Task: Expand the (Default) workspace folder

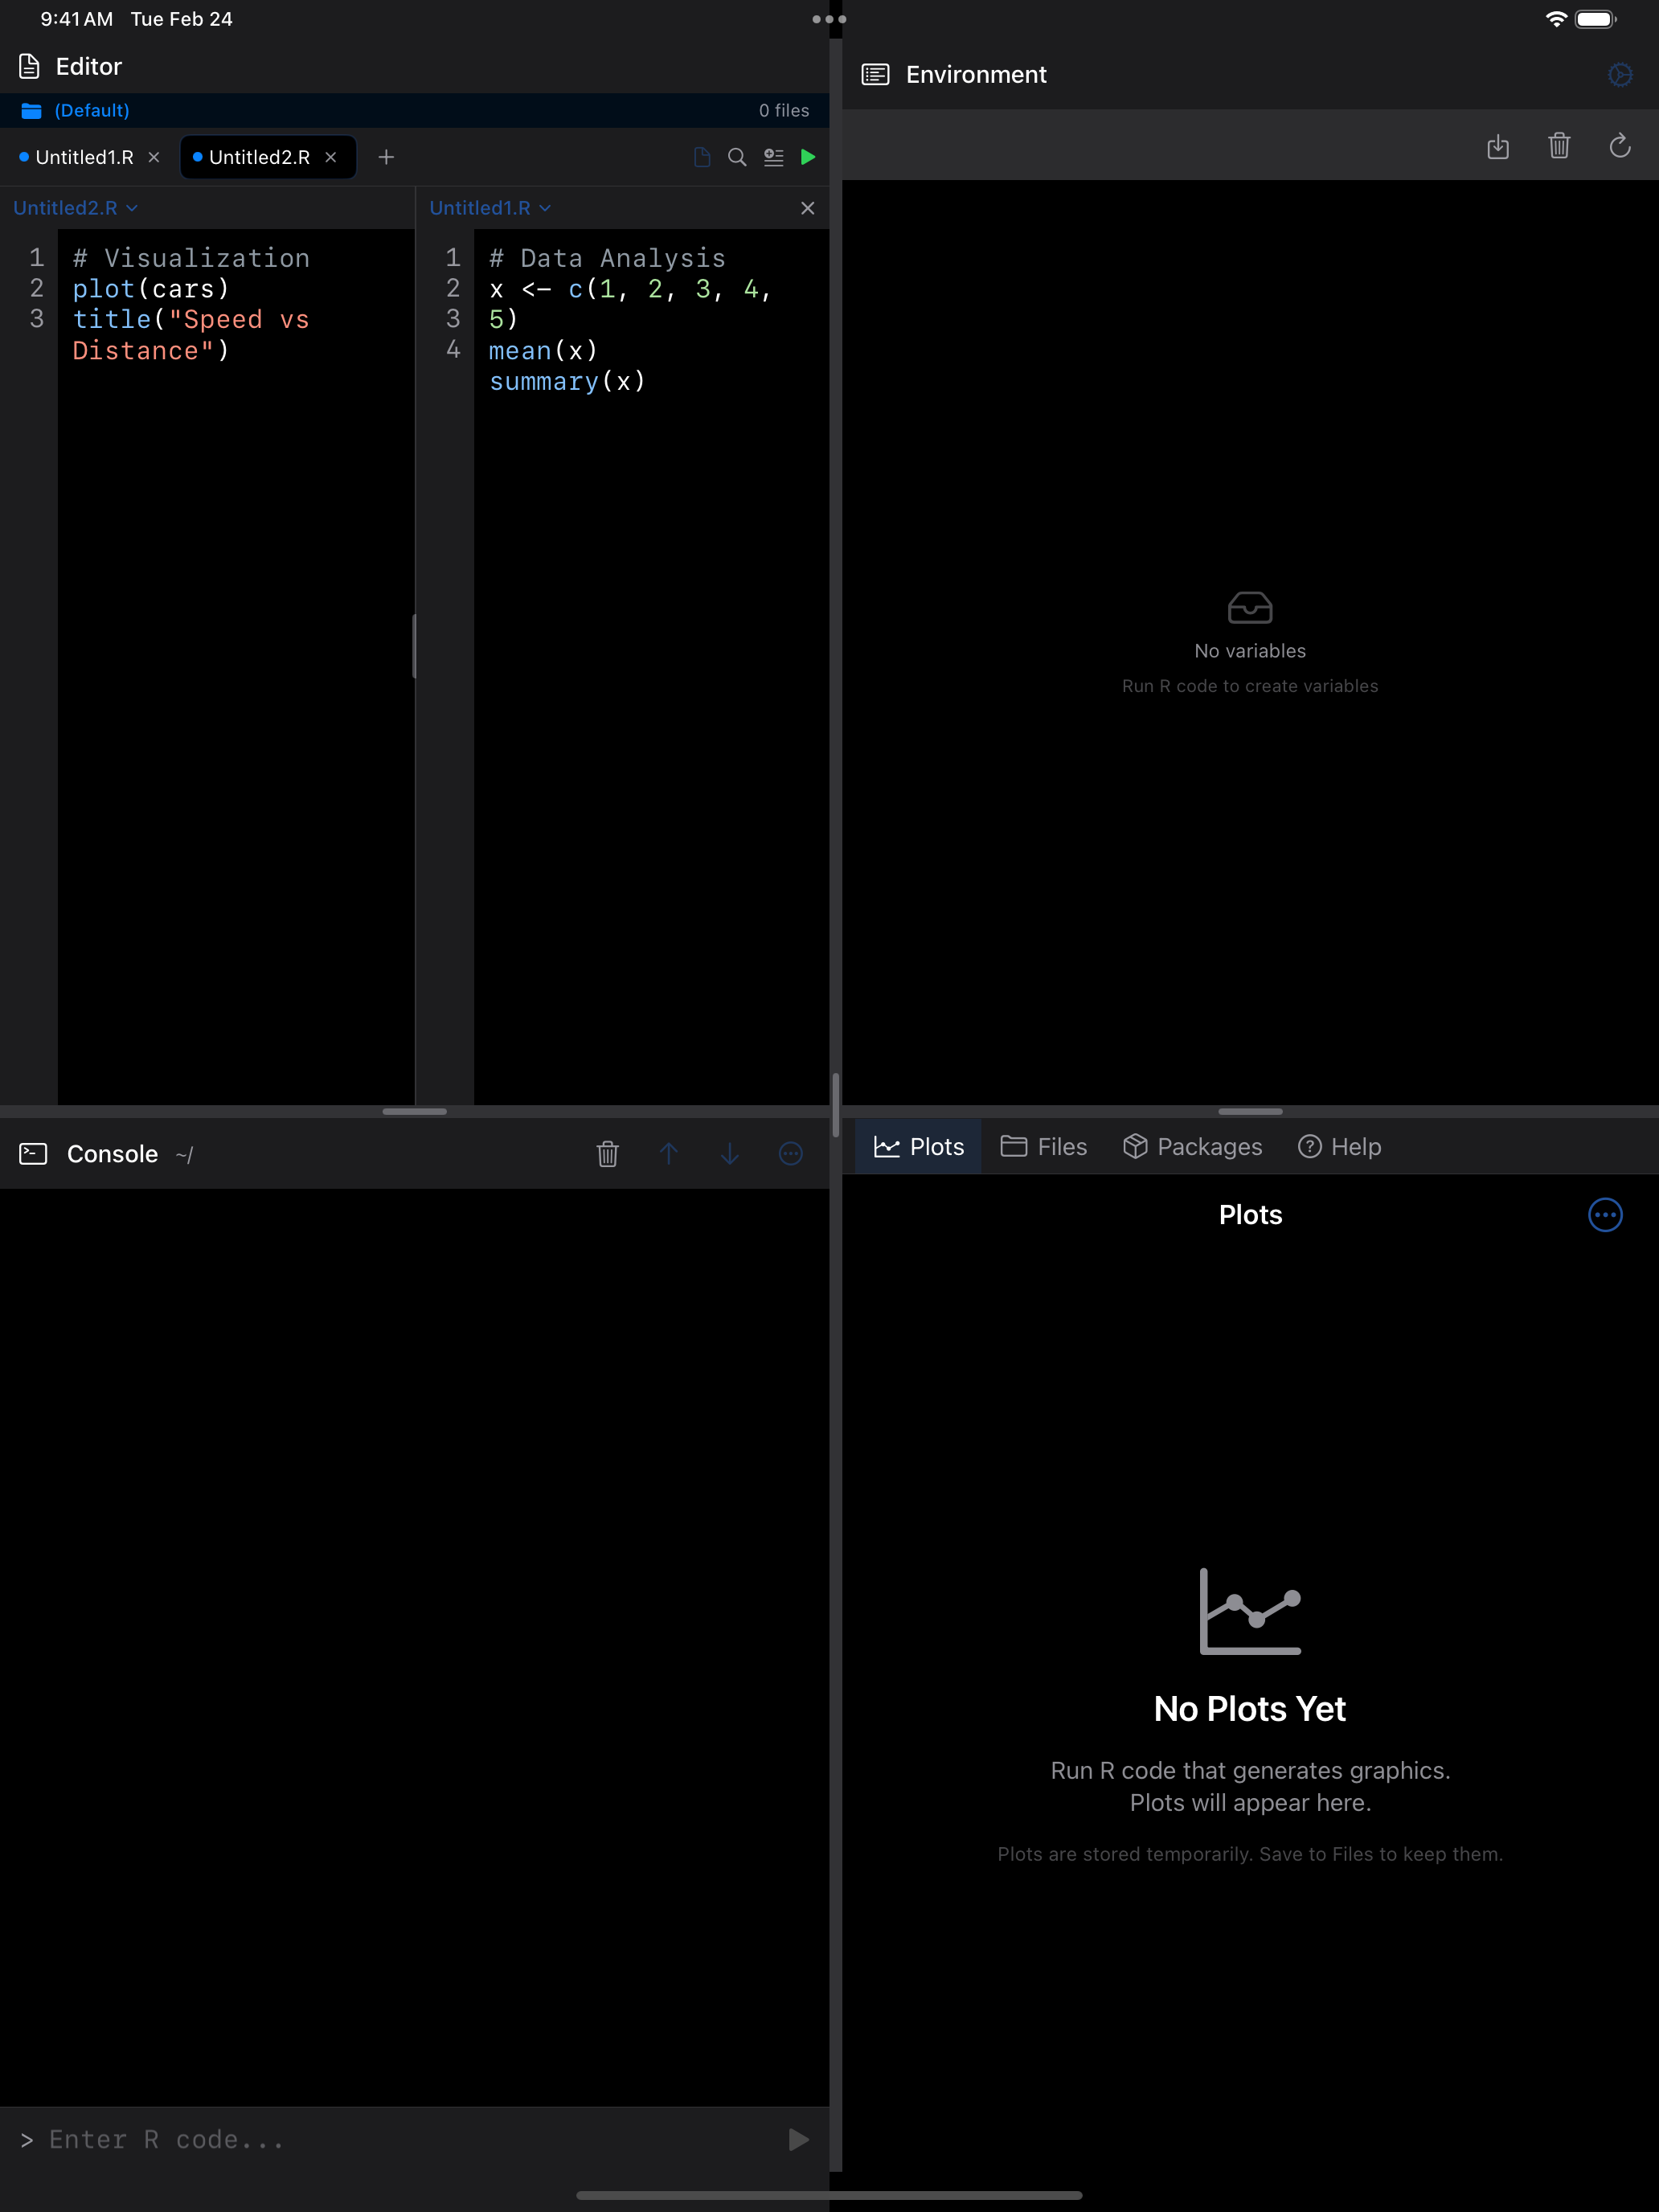Action: (x=91, y=110)
